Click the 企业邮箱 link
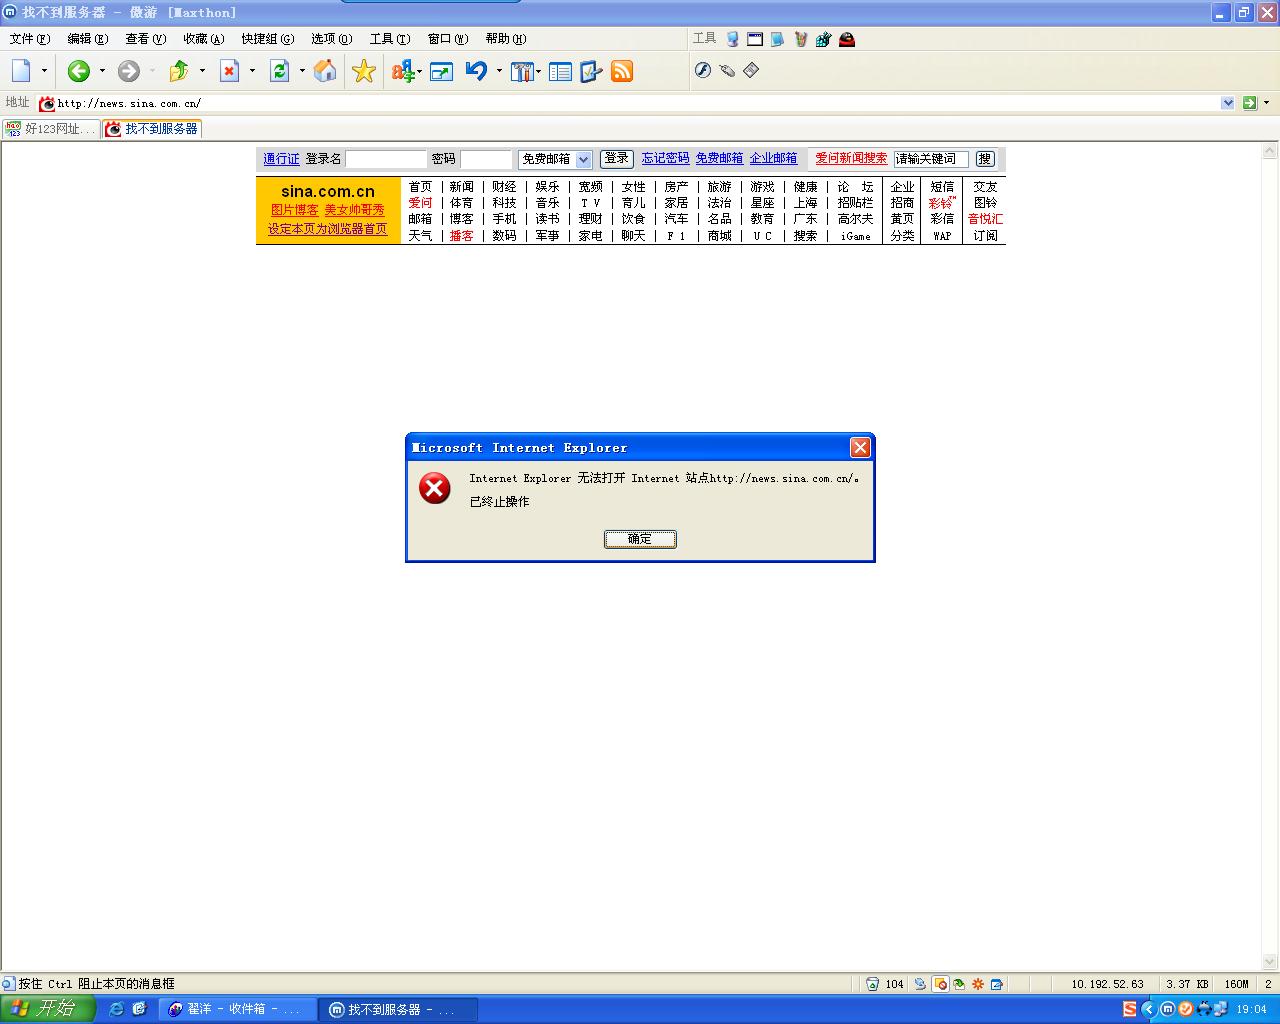The height and width of the screenshot is (1024, 1280). 774,158
